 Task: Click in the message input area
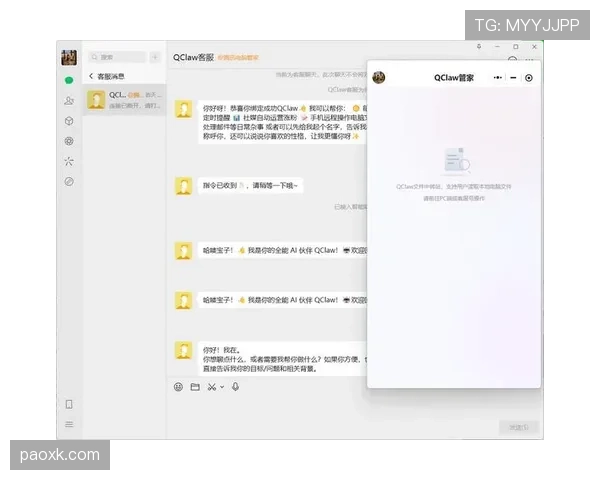point(333,408)
